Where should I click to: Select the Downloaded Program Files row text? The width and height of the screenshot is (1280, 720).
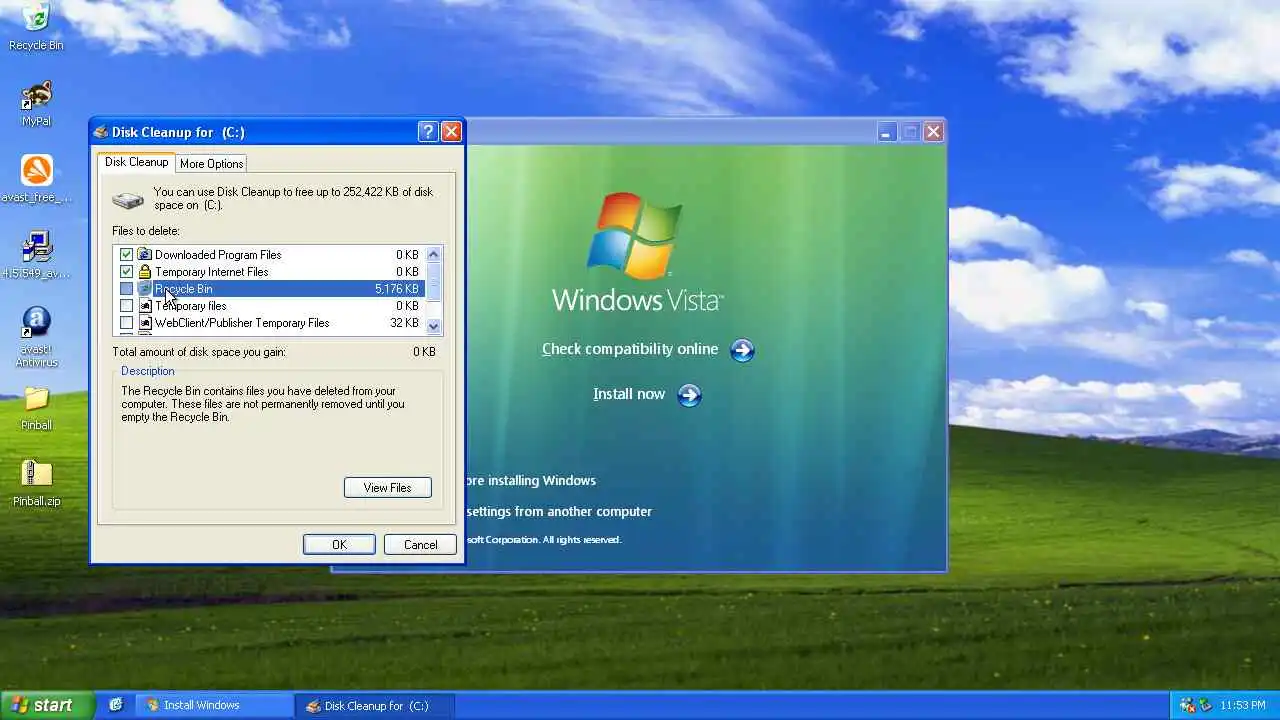pyautogui.click(x=218, y=255)
